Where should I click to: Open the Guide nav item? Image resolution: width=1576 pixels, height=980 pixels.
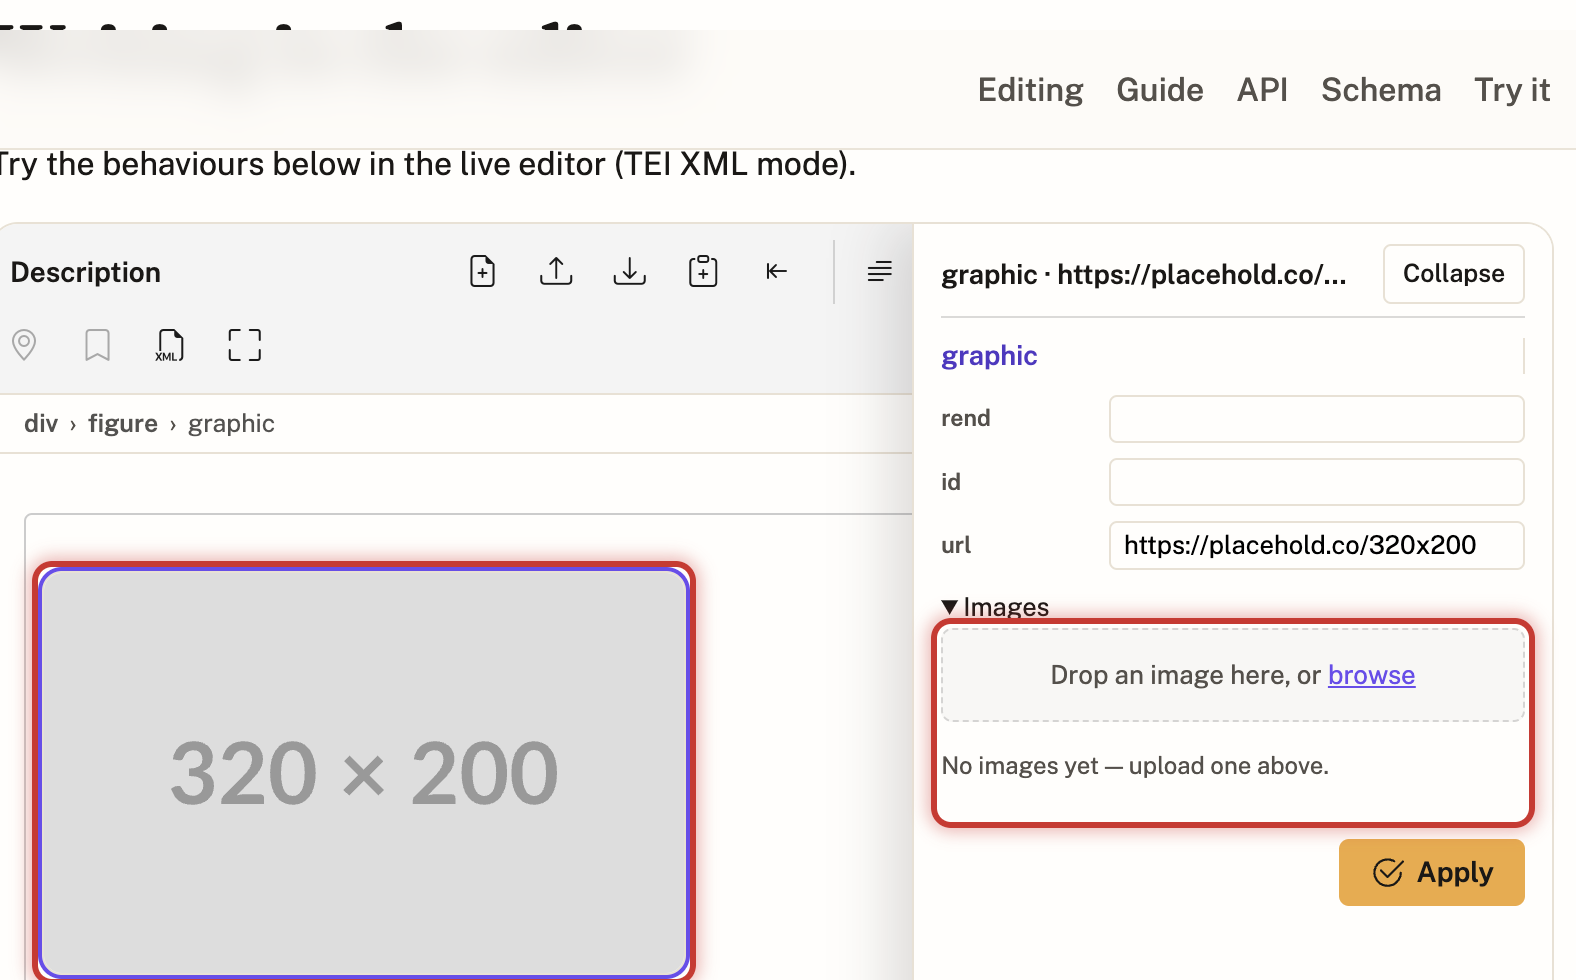[x=1160, y=90]
